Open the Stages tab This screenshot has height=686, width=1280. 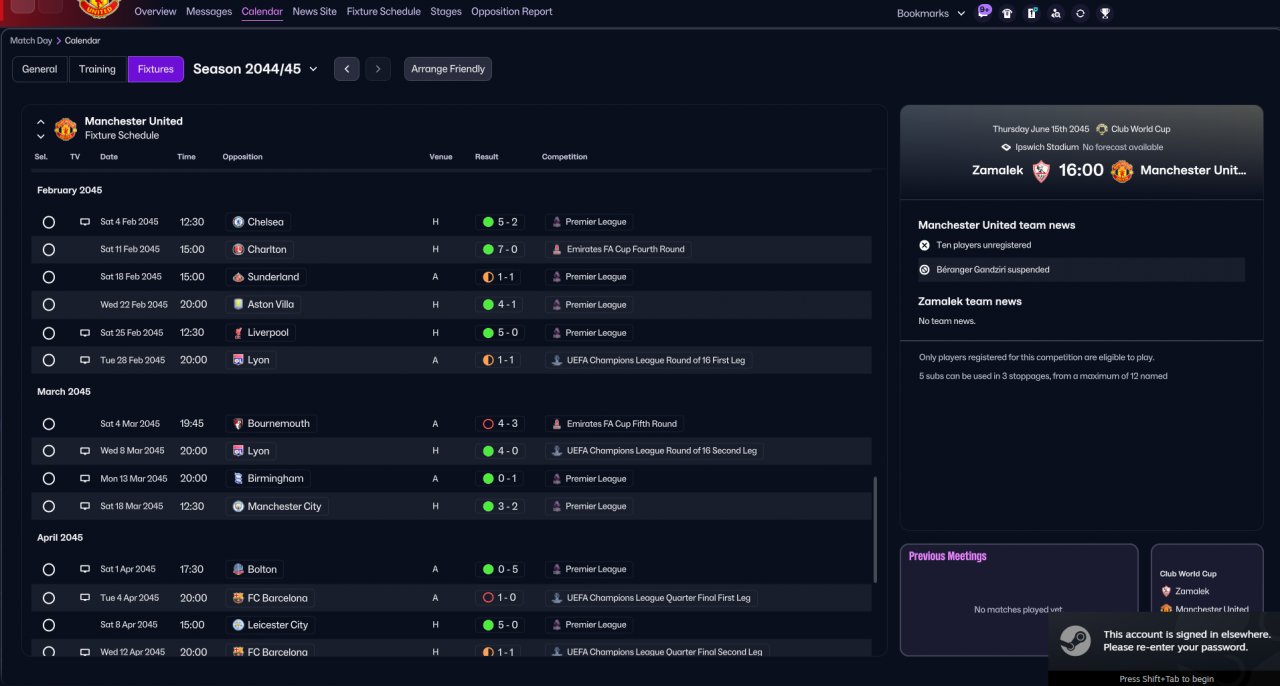point(446,12)
